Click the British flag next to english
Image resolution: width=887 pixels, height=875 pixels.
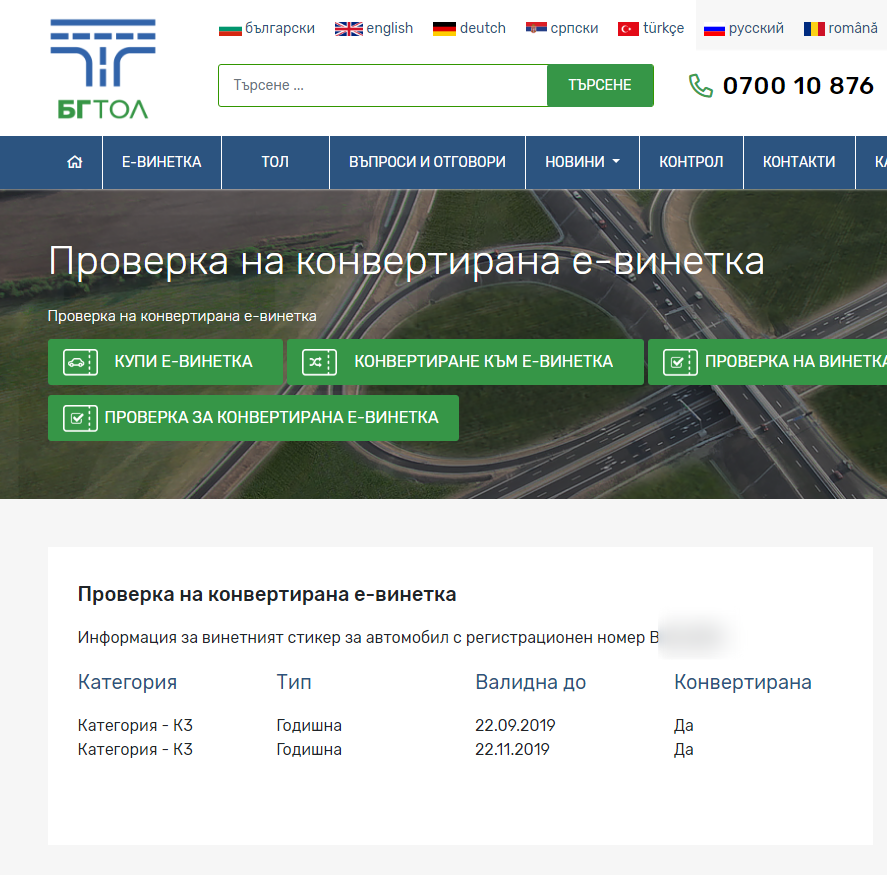347,28
